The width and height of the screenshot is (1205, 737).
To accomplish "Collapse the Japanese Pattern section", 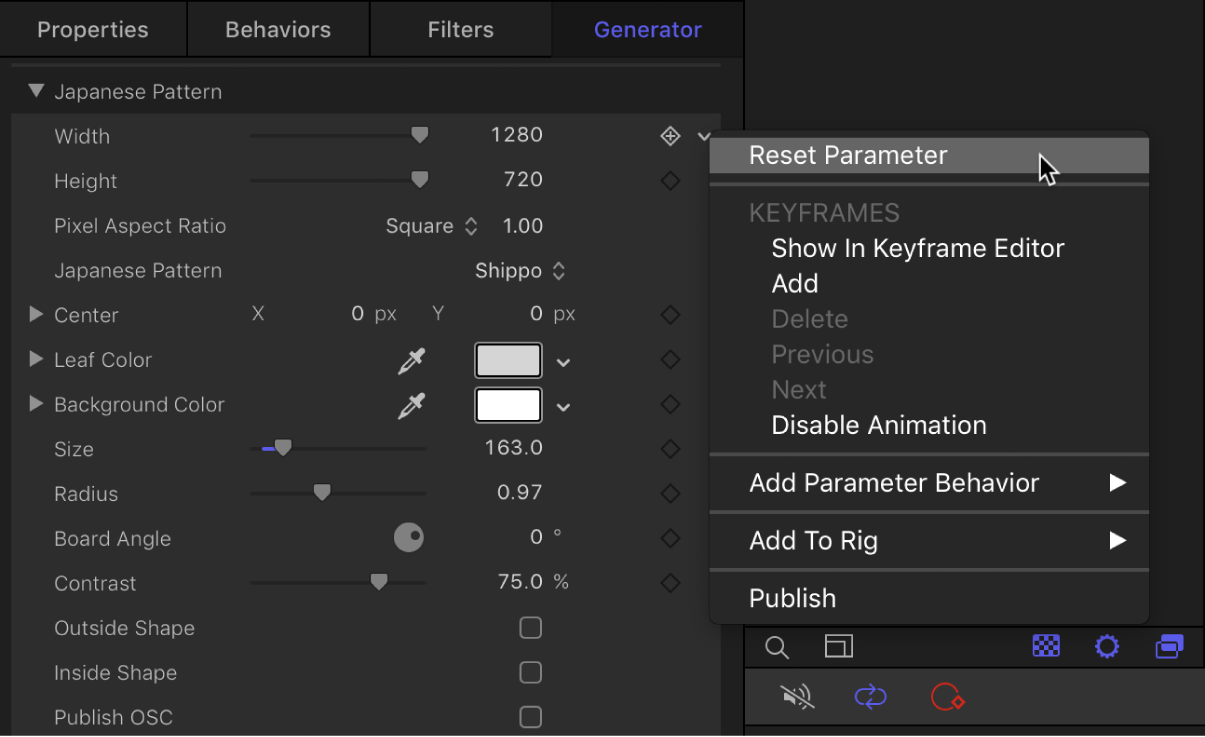I will 36,91.
